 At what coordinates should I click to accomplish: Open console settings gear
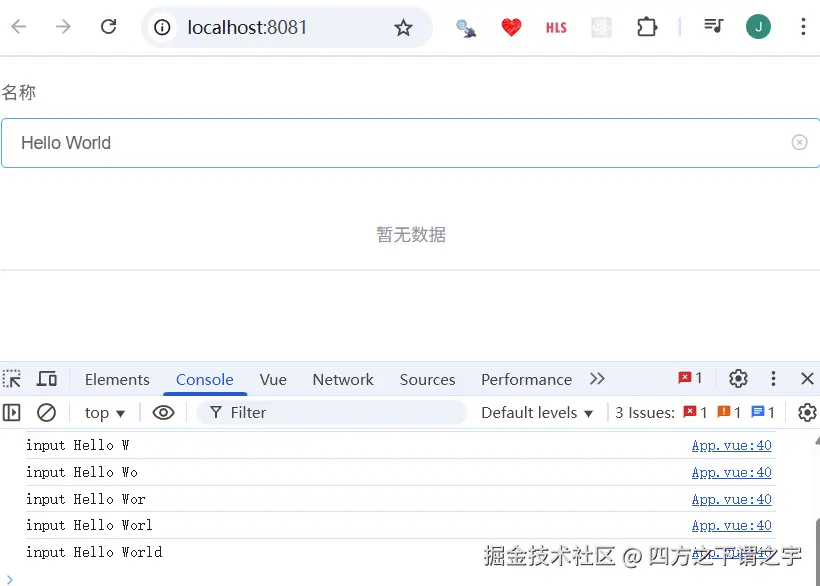pos(807,412)
